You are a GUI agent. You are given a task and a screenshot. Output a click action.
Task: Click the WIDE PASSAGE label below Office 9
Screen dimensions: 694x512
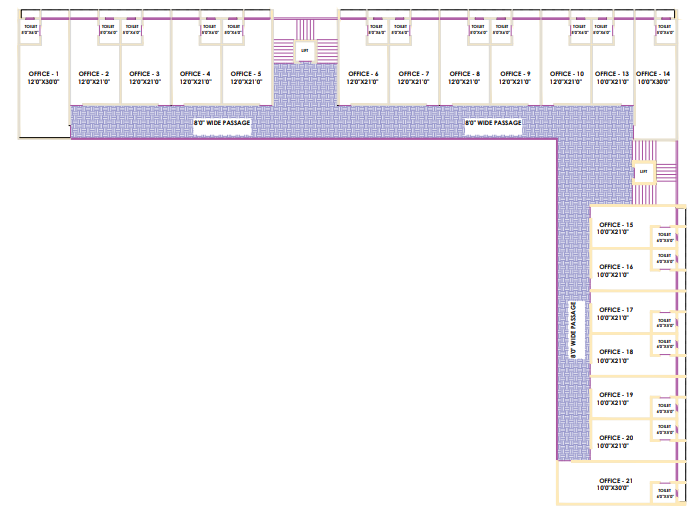[493, 123]
